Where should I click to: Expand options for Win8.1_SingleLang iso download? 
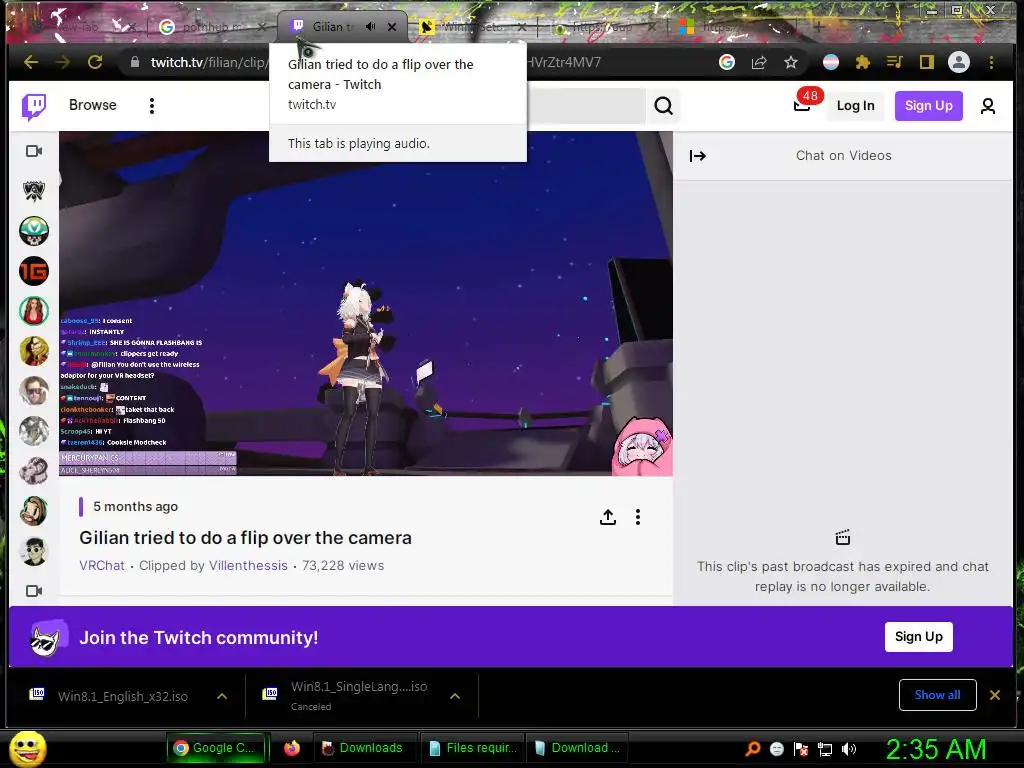pyautogui.click(x=455, y=696)
